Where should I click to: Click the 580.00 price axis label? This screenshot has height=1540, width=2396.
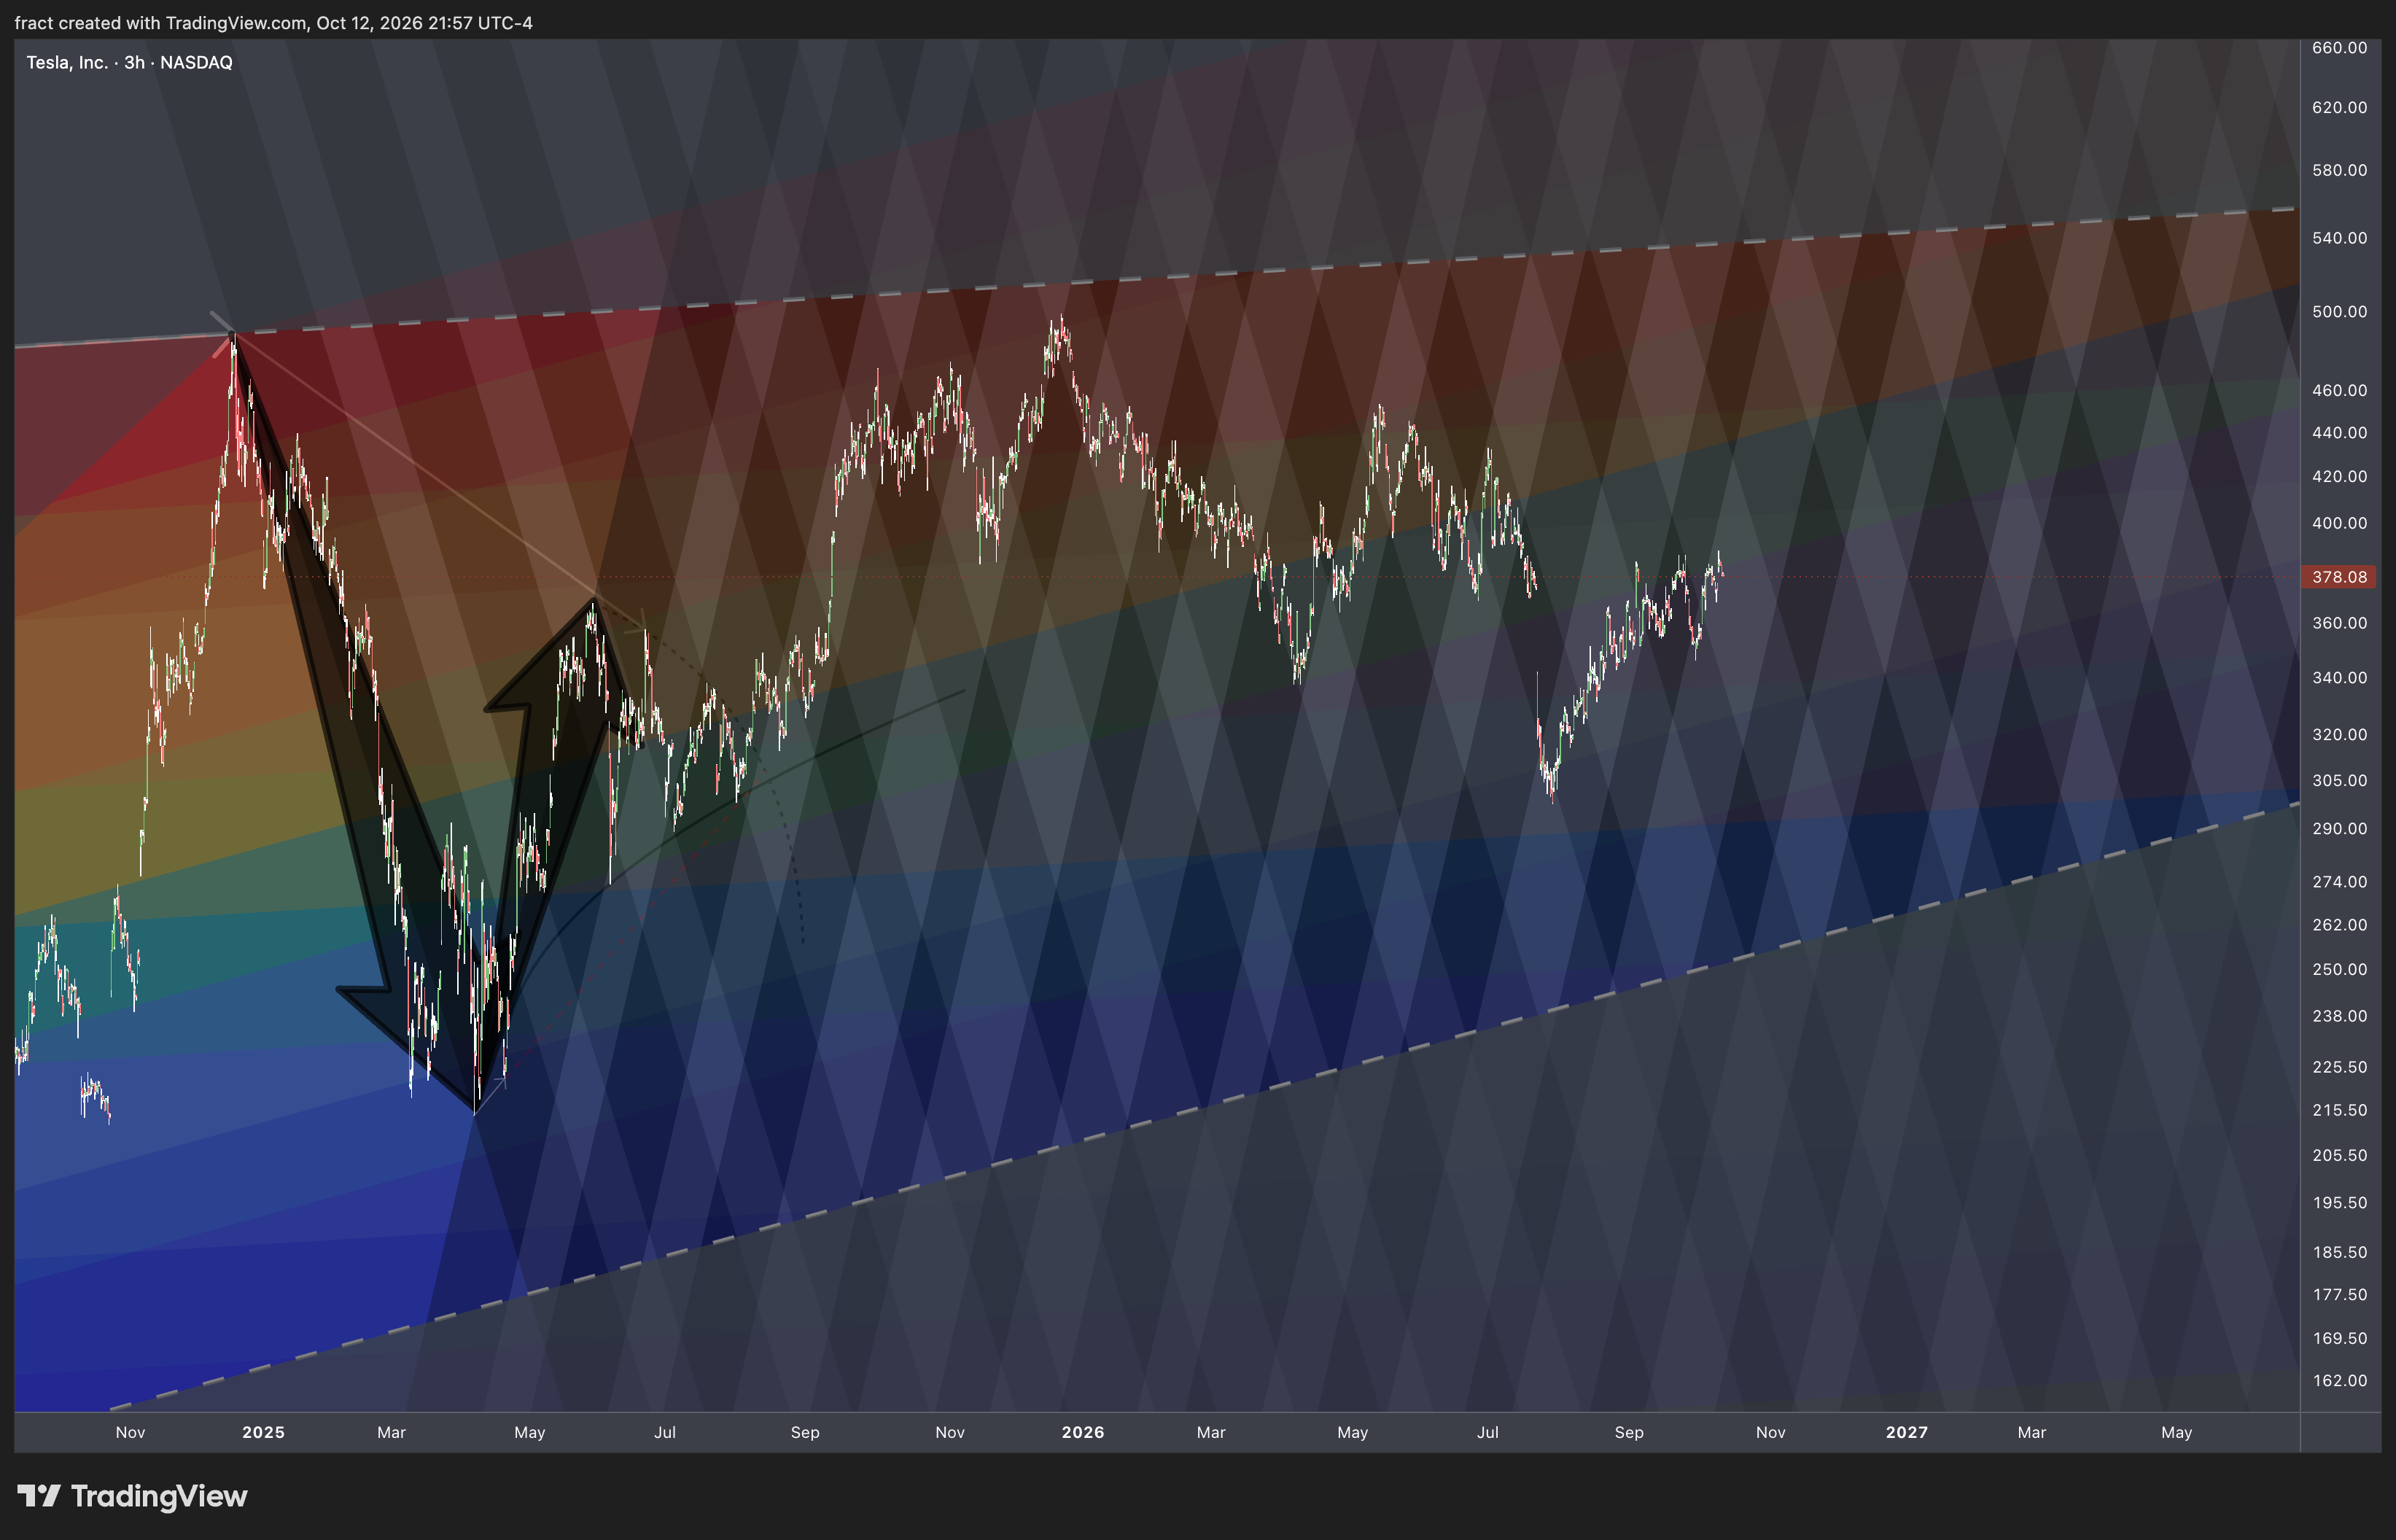tap(2339, 171)
